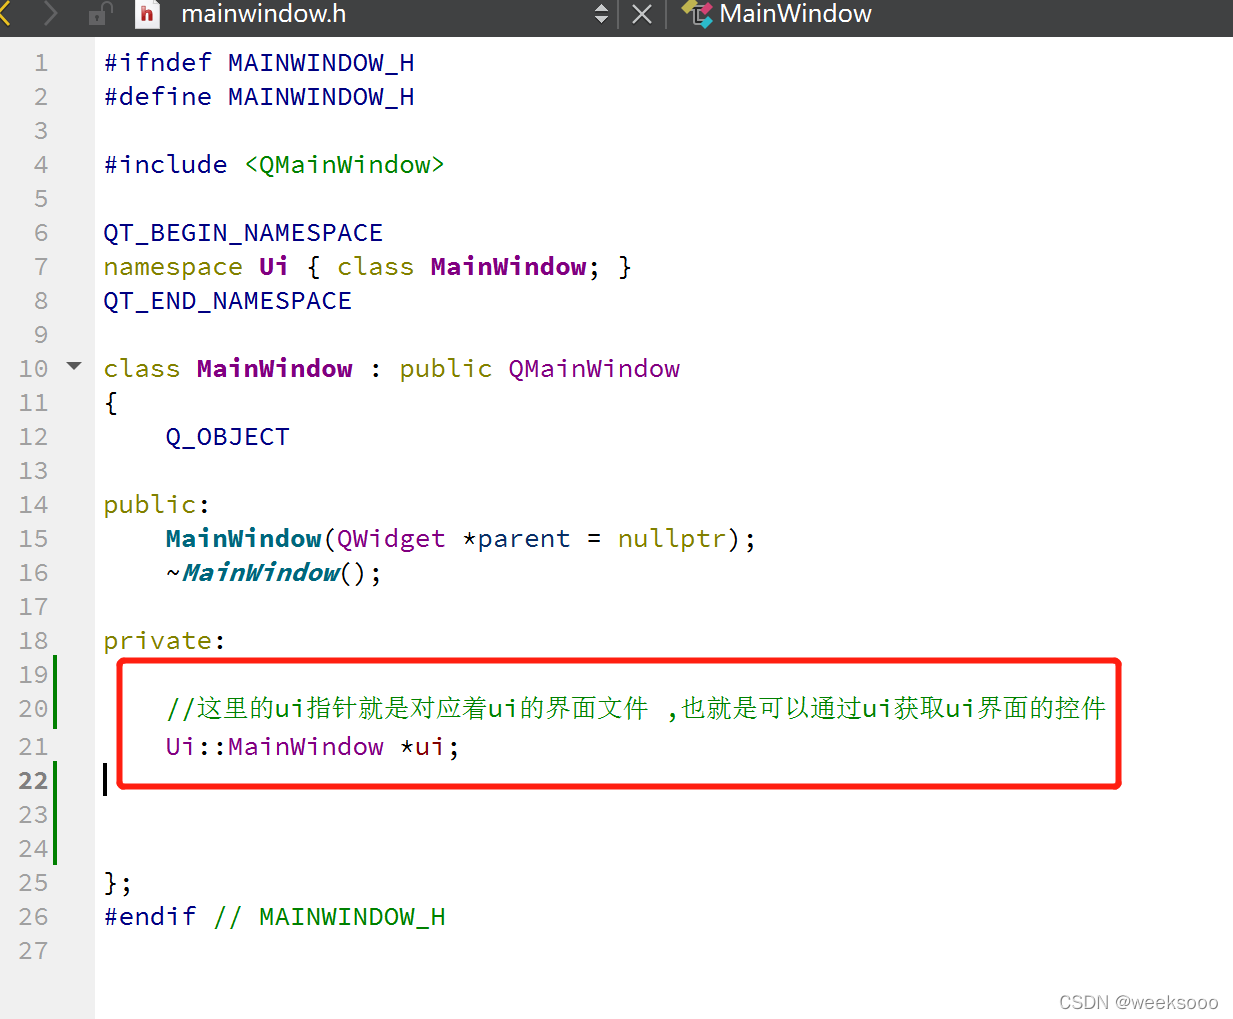Close the mainwindow.h document with the X

[642, 14]
